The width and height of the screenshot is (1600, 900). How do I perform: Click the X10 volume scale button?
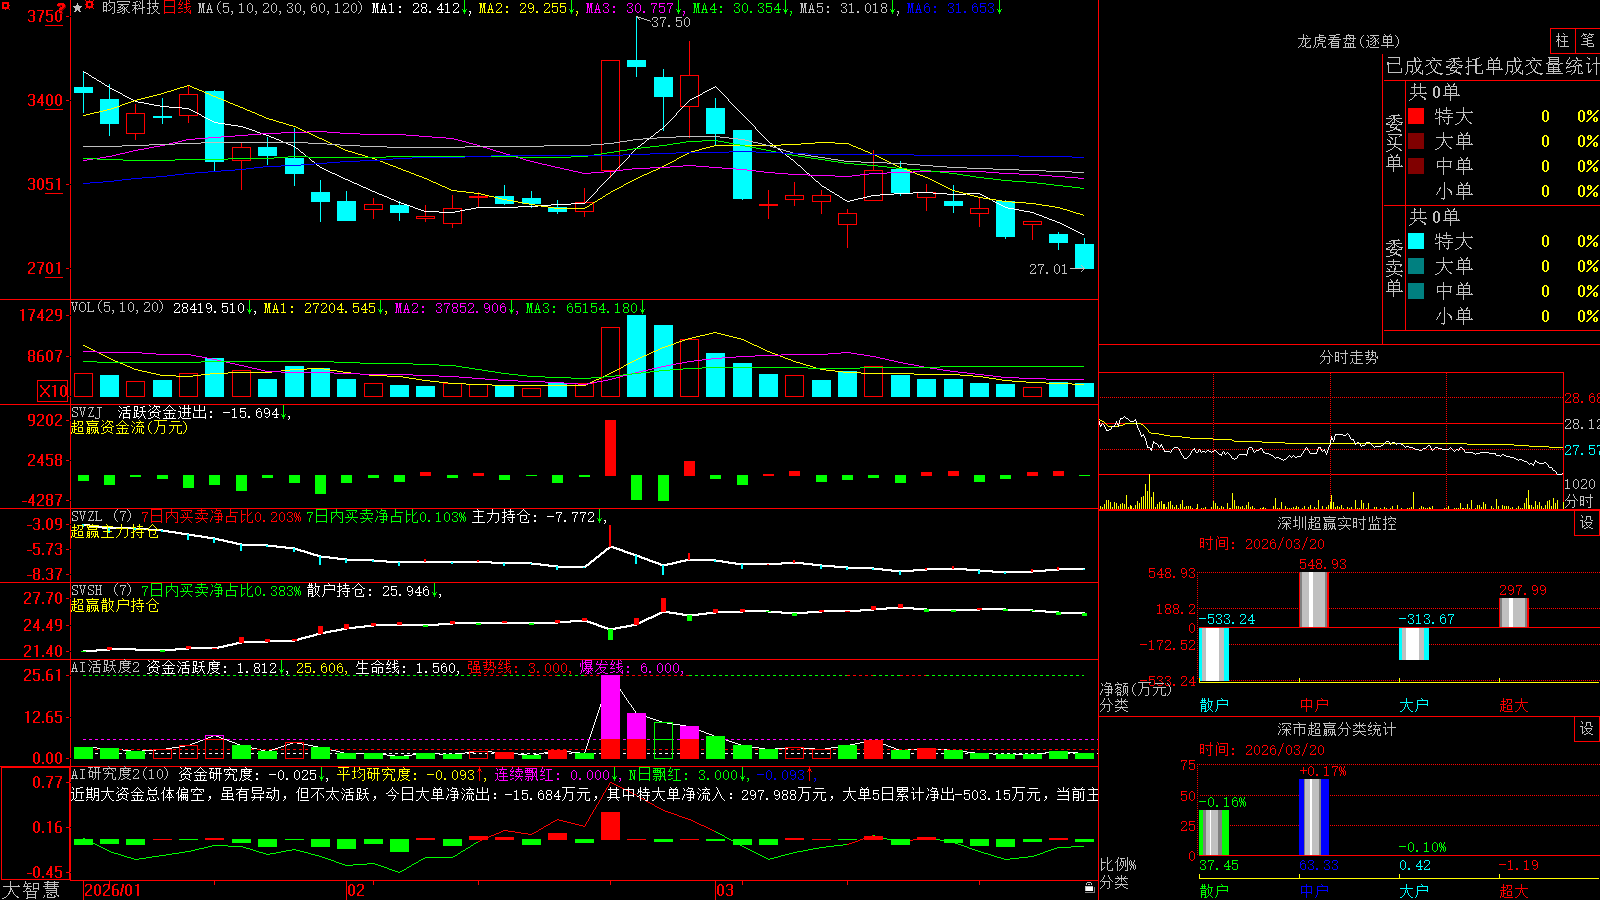53,391
